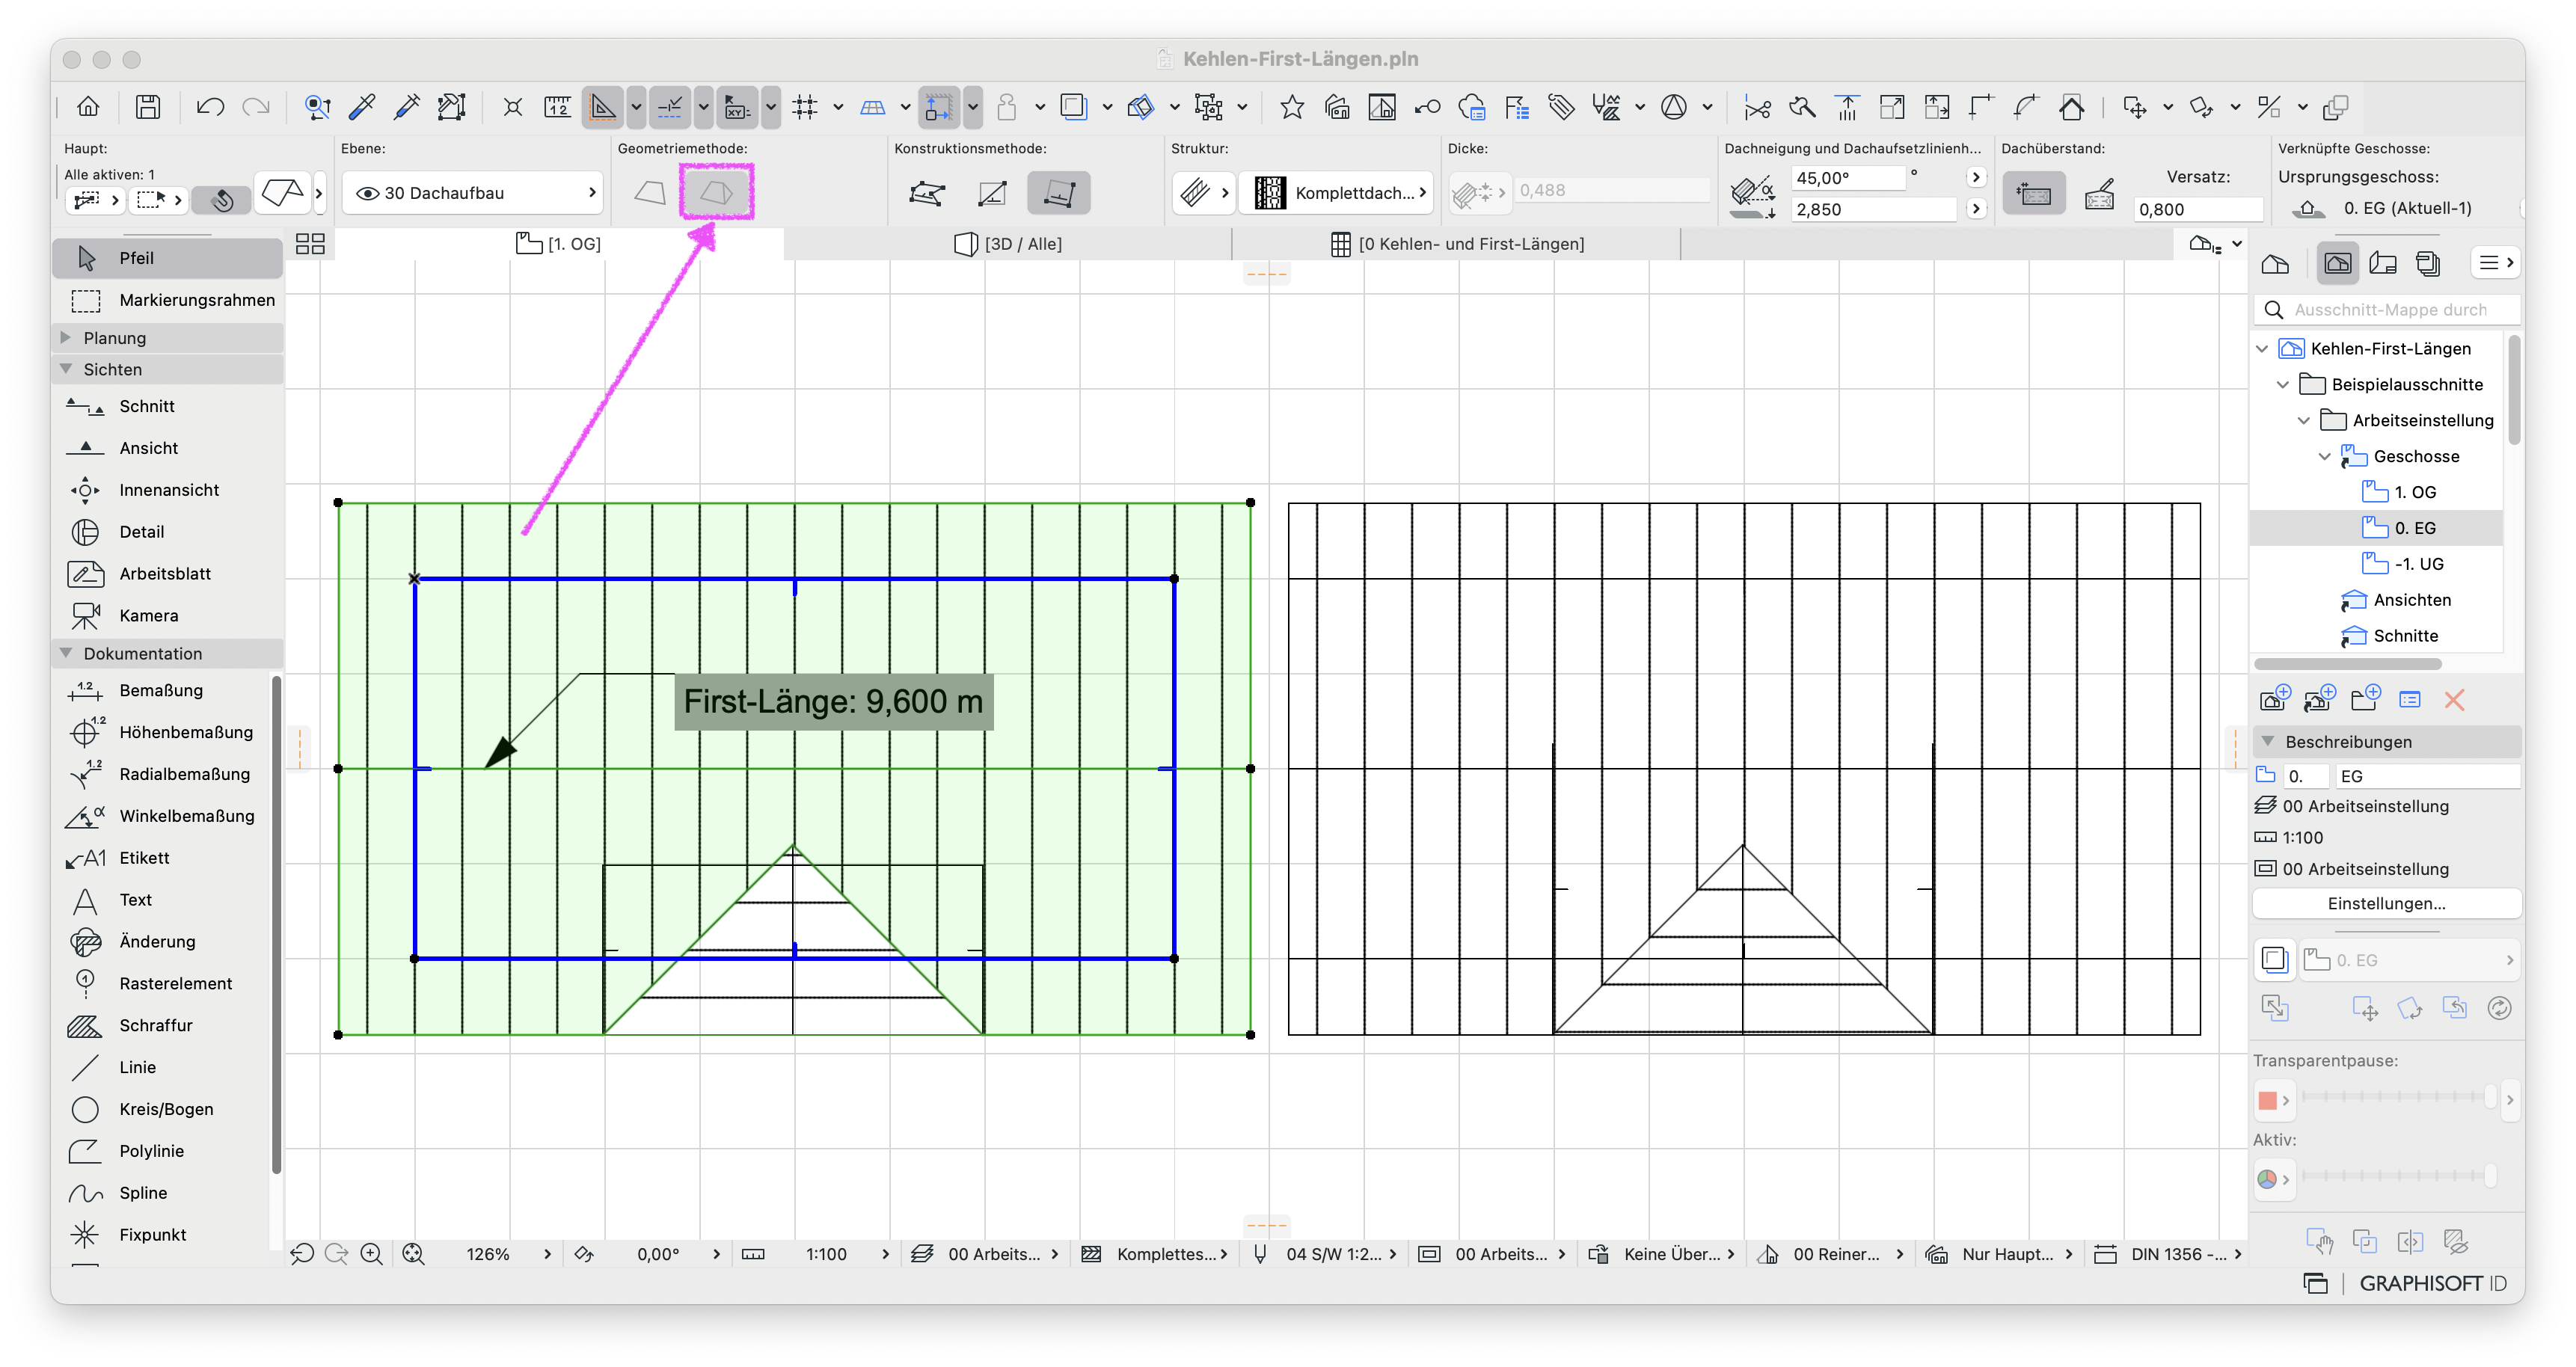Click the Einstellungen... button
2576x1367 pixels.
point(2386,903)
